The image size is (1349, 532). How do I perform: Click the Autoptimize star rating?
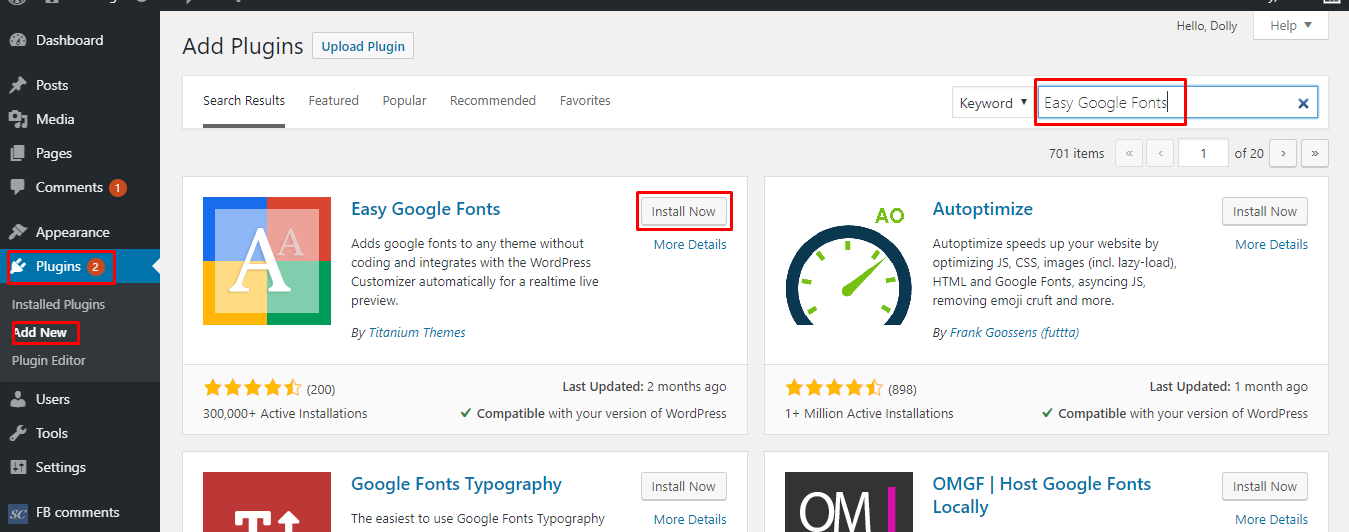click(834, 388)
